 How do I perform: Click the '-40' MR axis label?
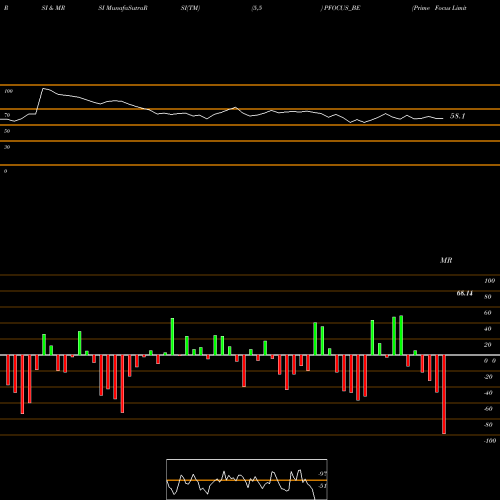pos(488,393)
